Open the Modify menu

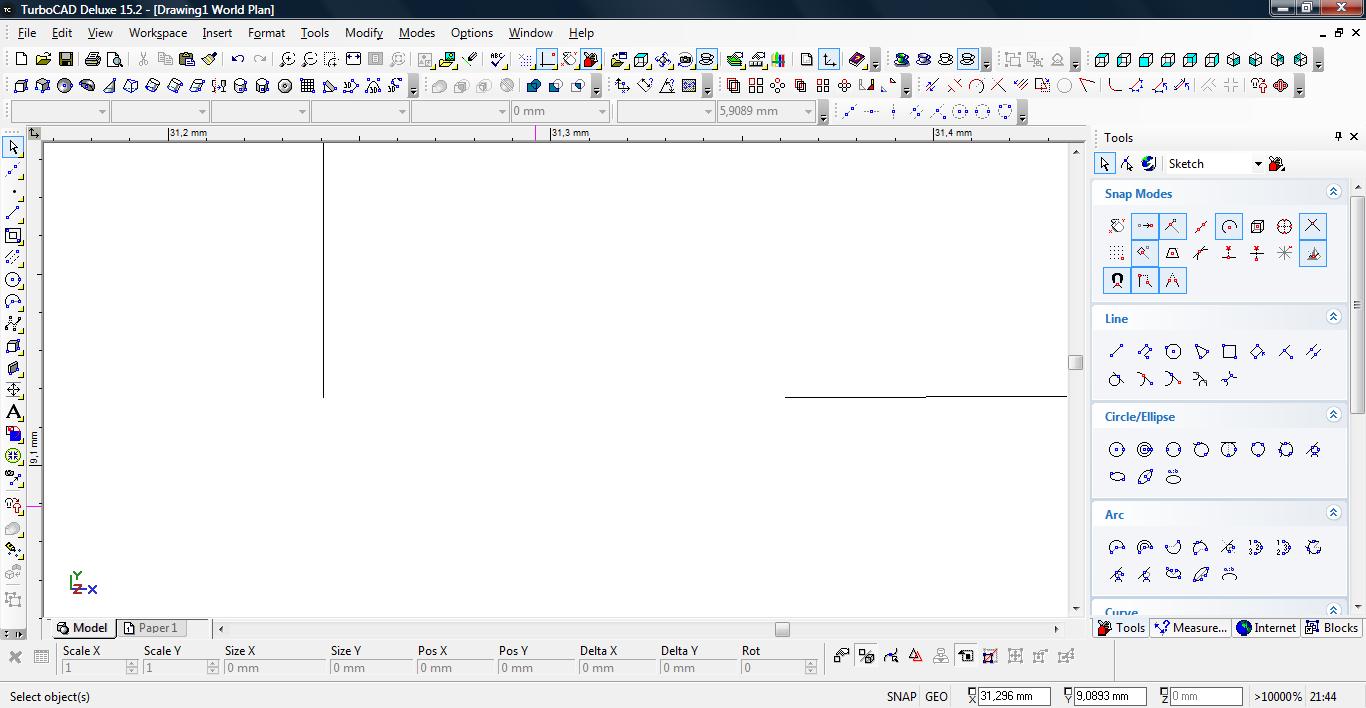(x=363, y=33)
